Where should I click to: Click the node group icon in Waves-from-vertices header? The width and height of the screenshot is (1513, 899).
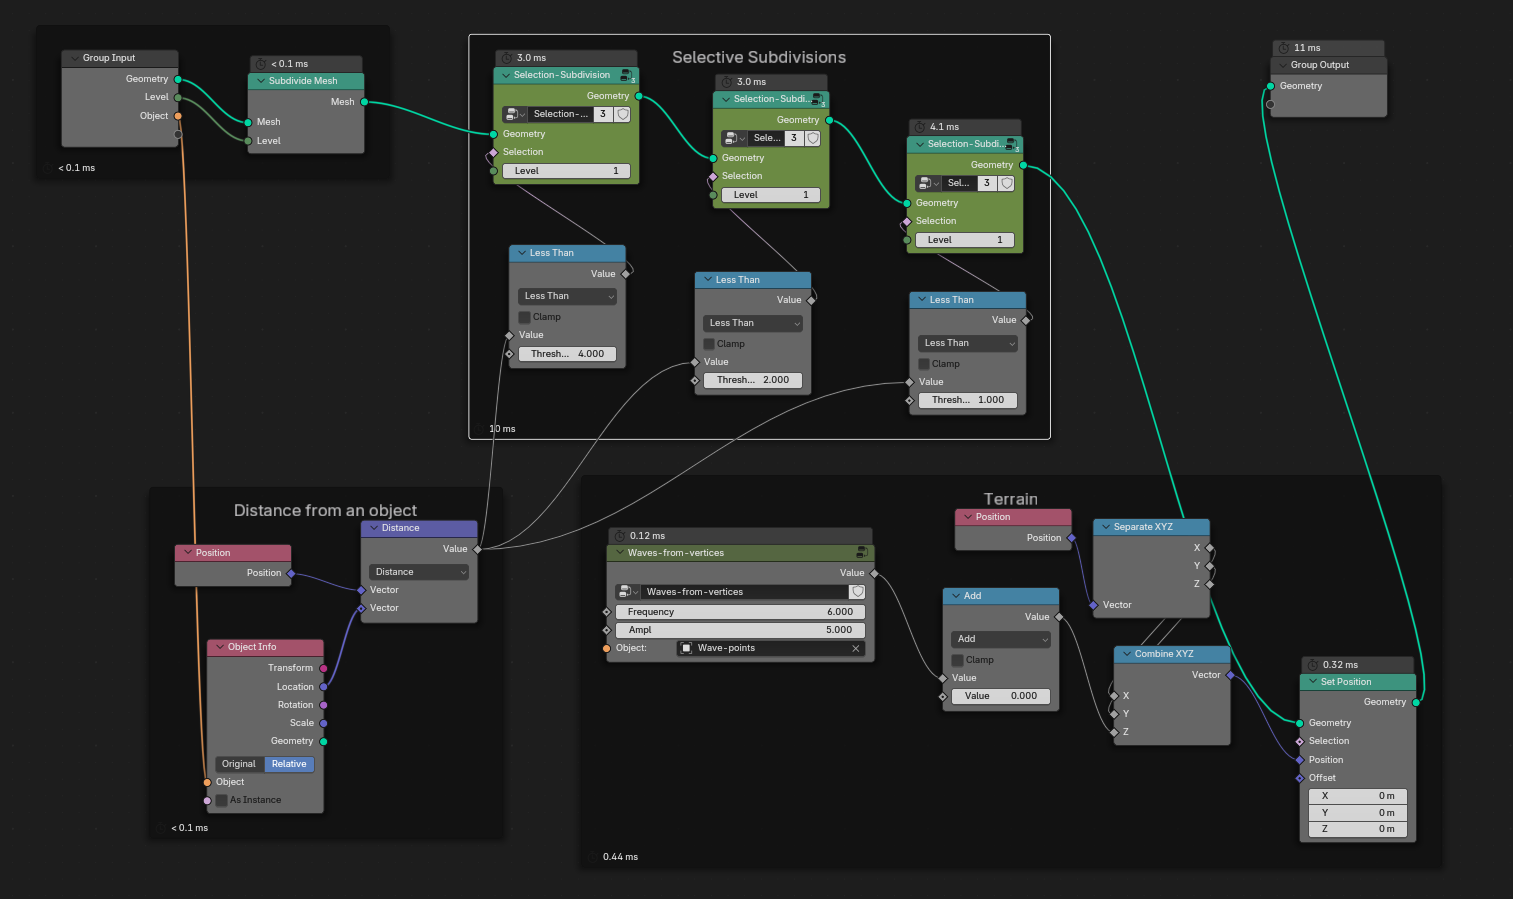click(862, 552)
